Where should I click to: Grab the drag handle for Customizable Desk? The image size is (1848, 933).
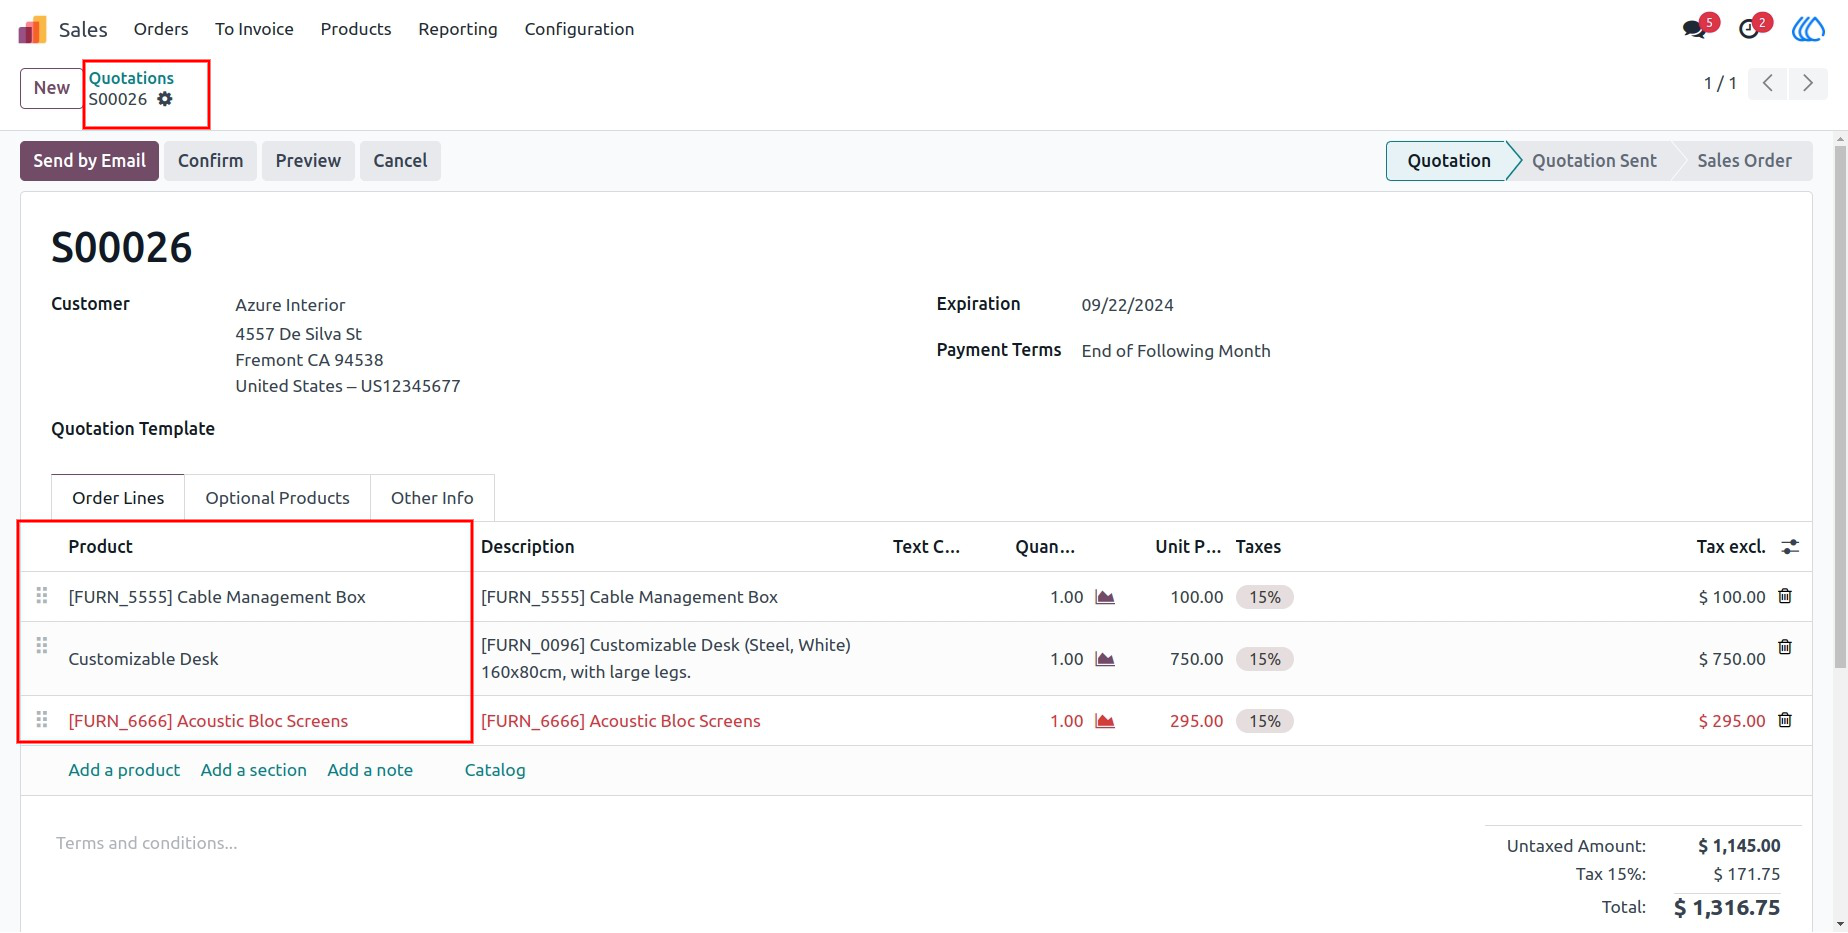pos(42,645)
